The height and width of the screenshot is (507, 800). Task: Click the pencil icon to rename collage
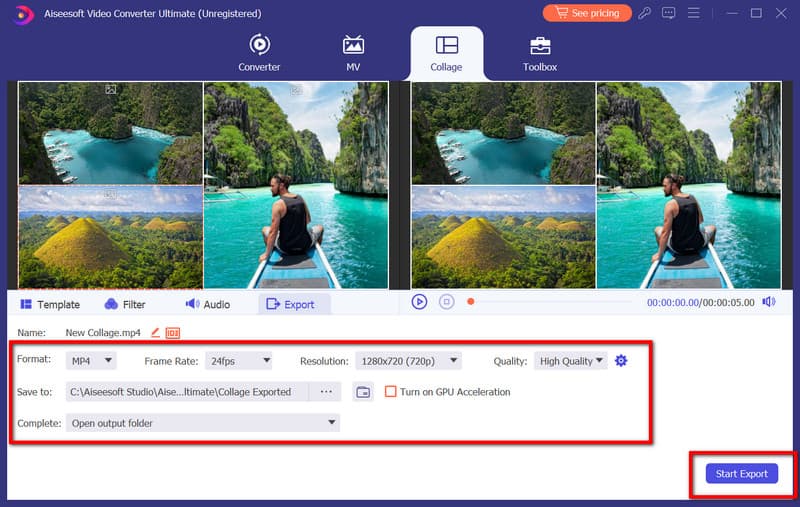coord(155,332)
